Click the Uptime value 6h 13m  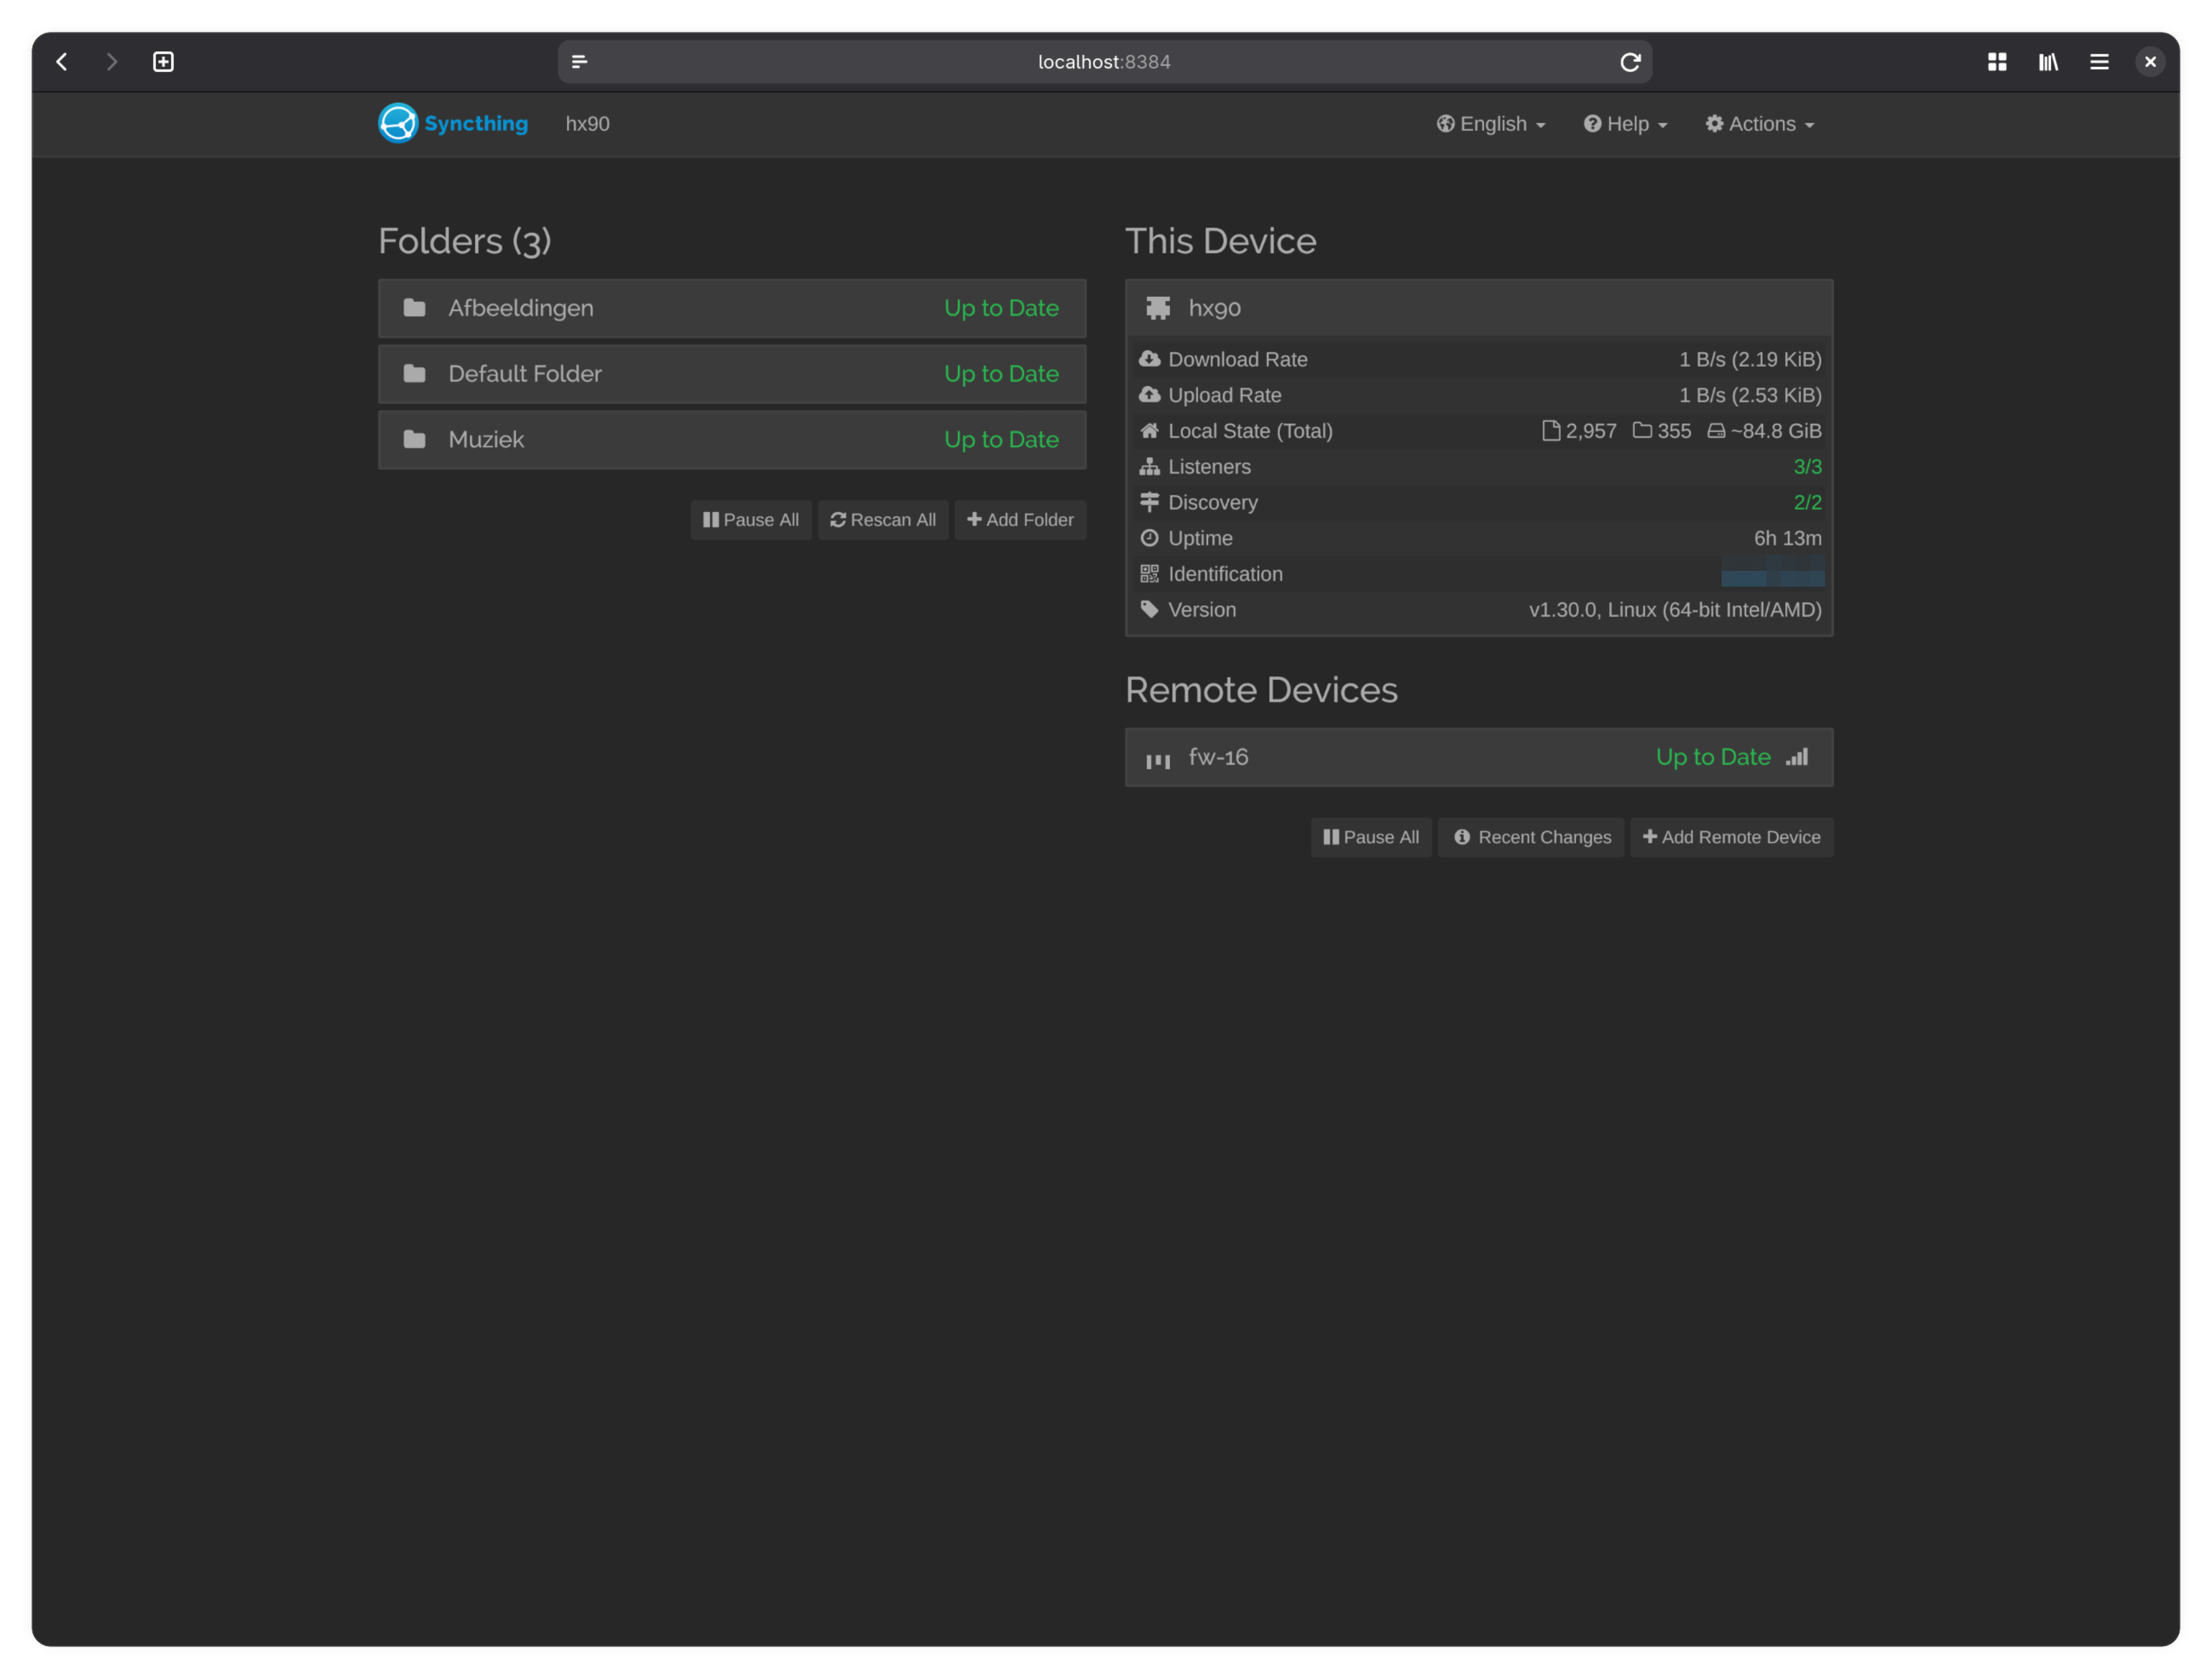tap(1787, 538)
